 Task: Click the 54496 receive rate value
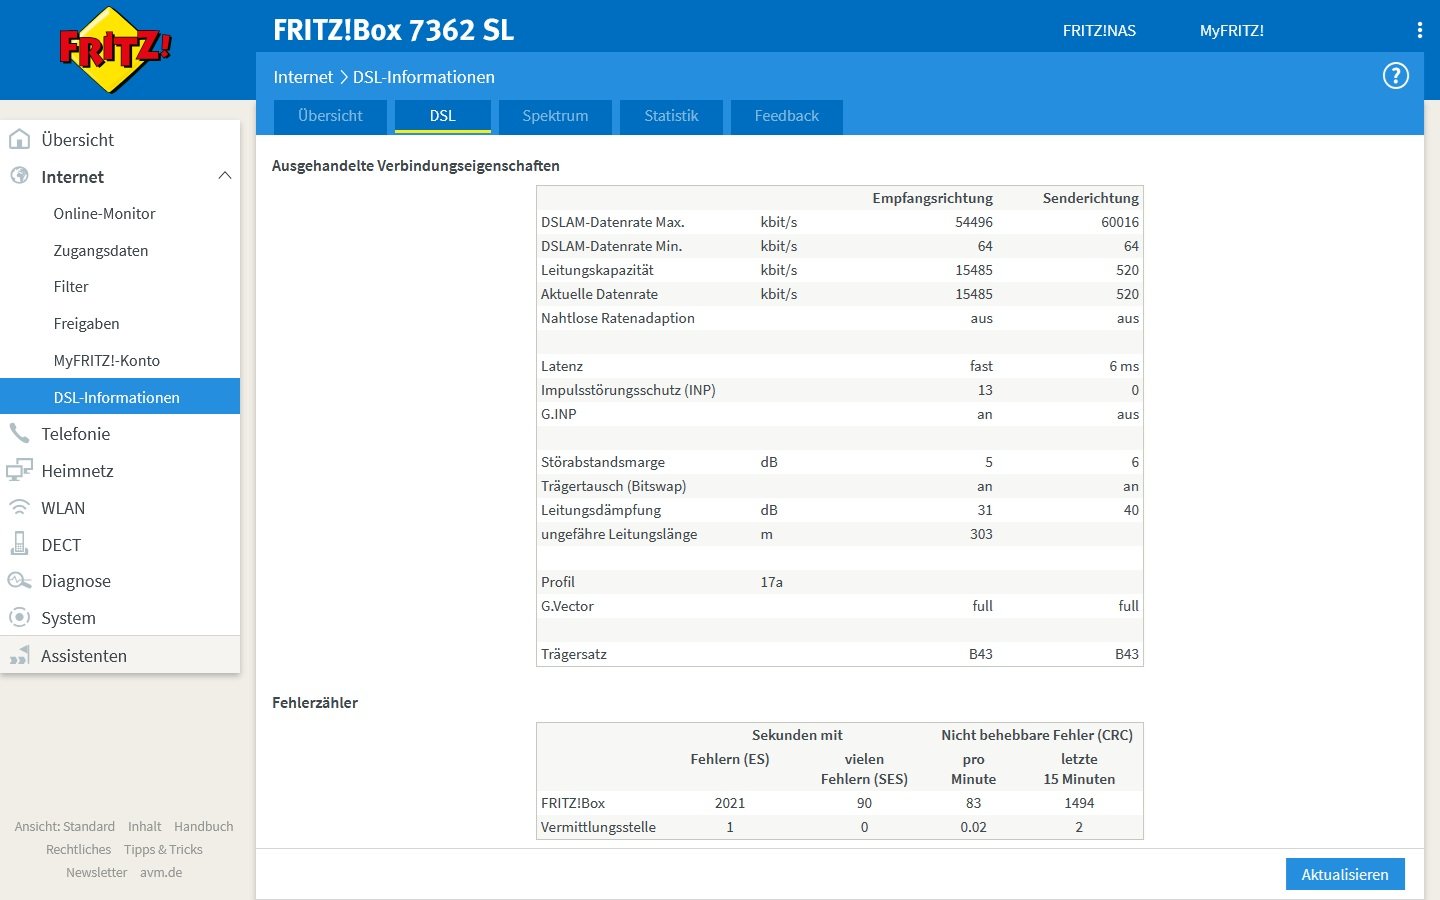(x=974, y=222)
